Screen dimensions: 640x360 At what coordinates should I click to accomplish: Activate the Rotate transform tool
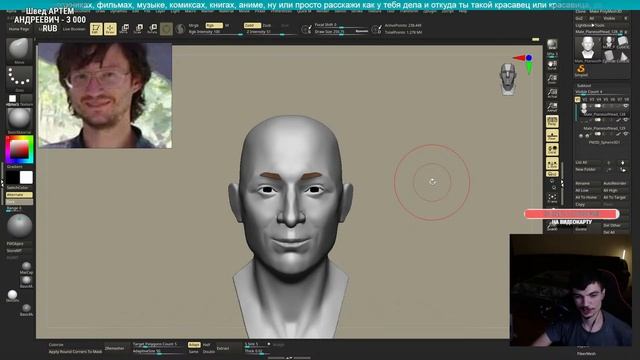click(x=152, y=29)
